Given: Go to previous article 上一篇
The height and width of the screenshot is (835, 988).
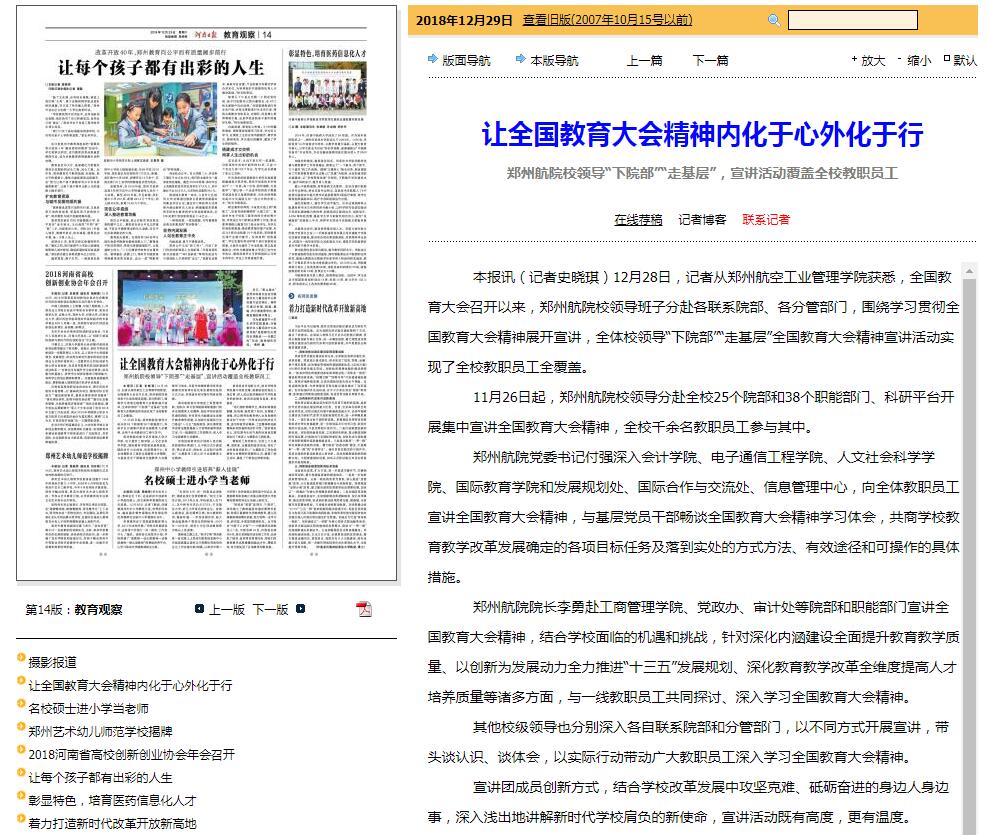Looking at the screenshot, I should coord(644,60).
